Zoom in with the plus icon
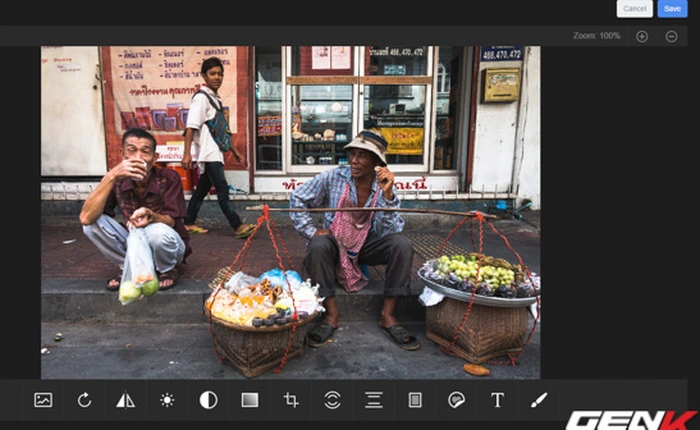The height and width of the screenshot is (430, 700). click(642, 37)
